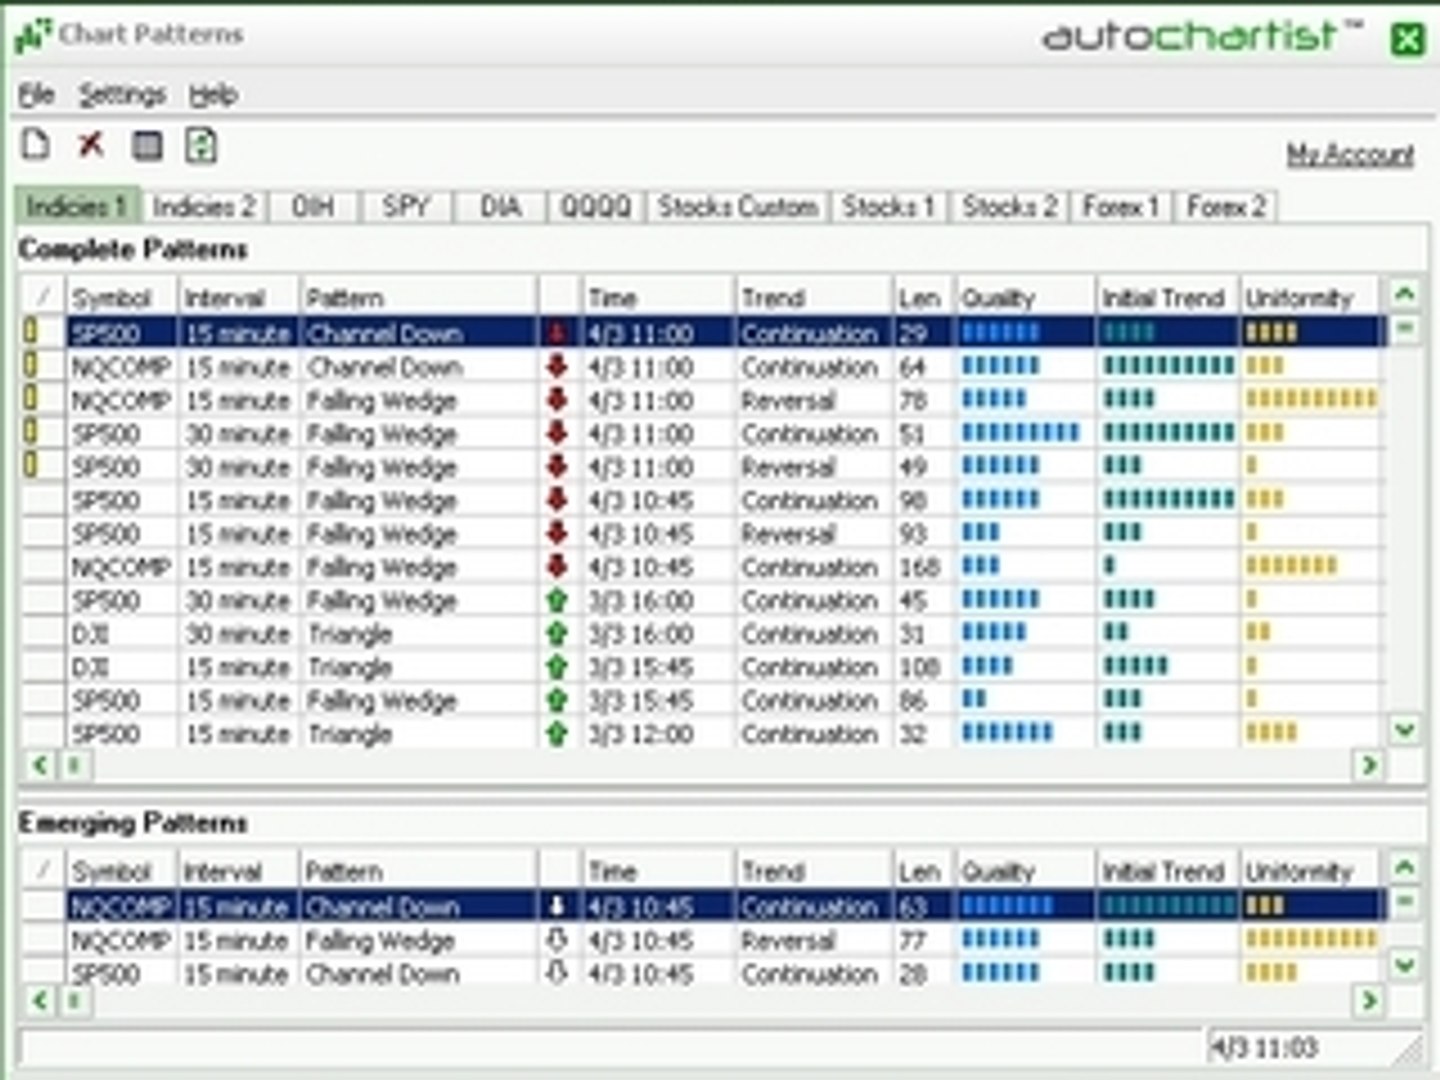The height and width of the screenshot is (1080, 1440).
Task: Click the gray square toolbar icon
Action: tap(147, 146)
